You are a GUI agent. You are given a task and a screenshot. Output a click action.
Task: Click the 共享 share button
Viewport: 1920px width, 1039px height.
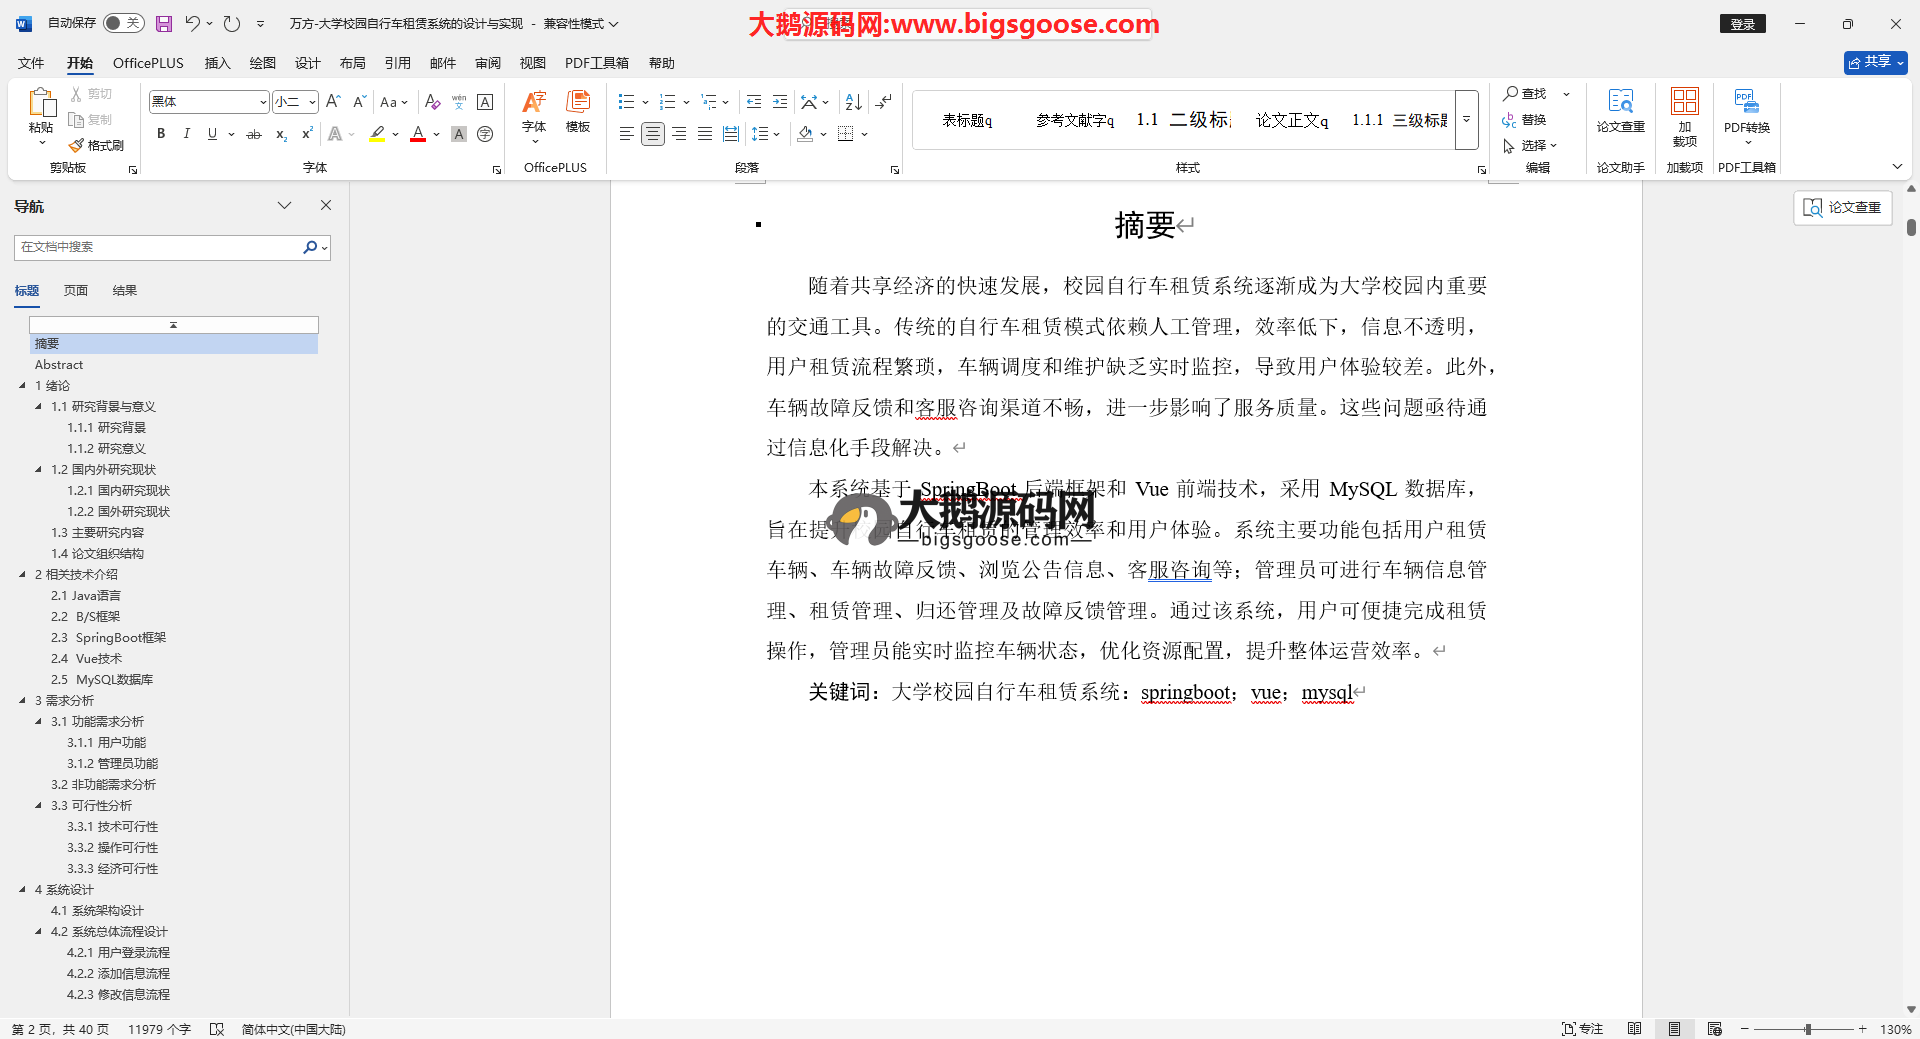(x=1875, y=62)
